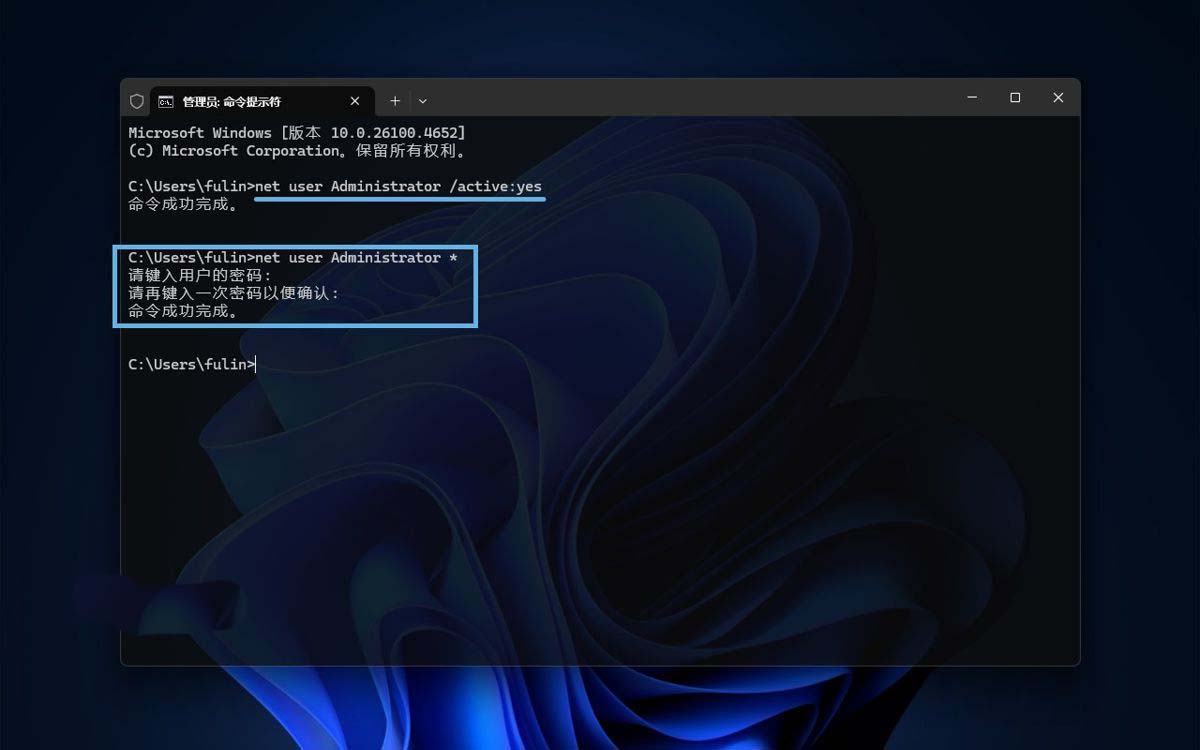Click the administrator shield icon
The height and width of the screenshot is (750, 1200).
tap(135, 100)
